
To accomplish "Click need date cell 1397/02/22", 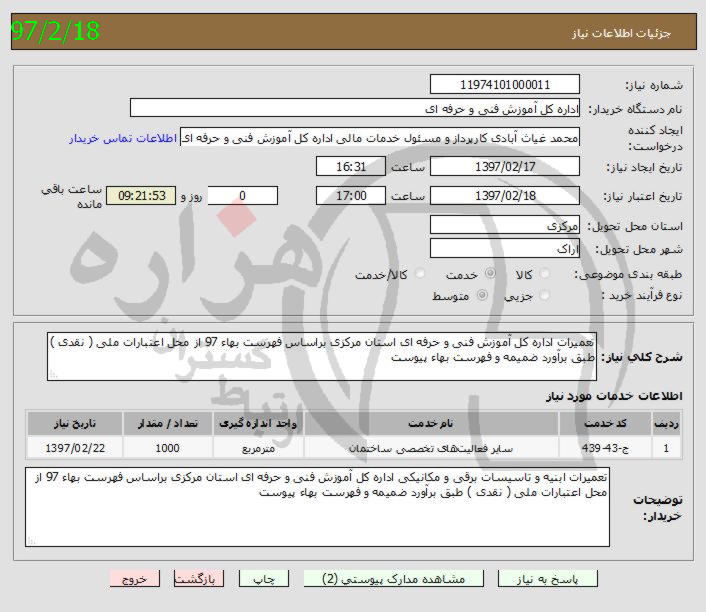I will [x=75, y=448].
